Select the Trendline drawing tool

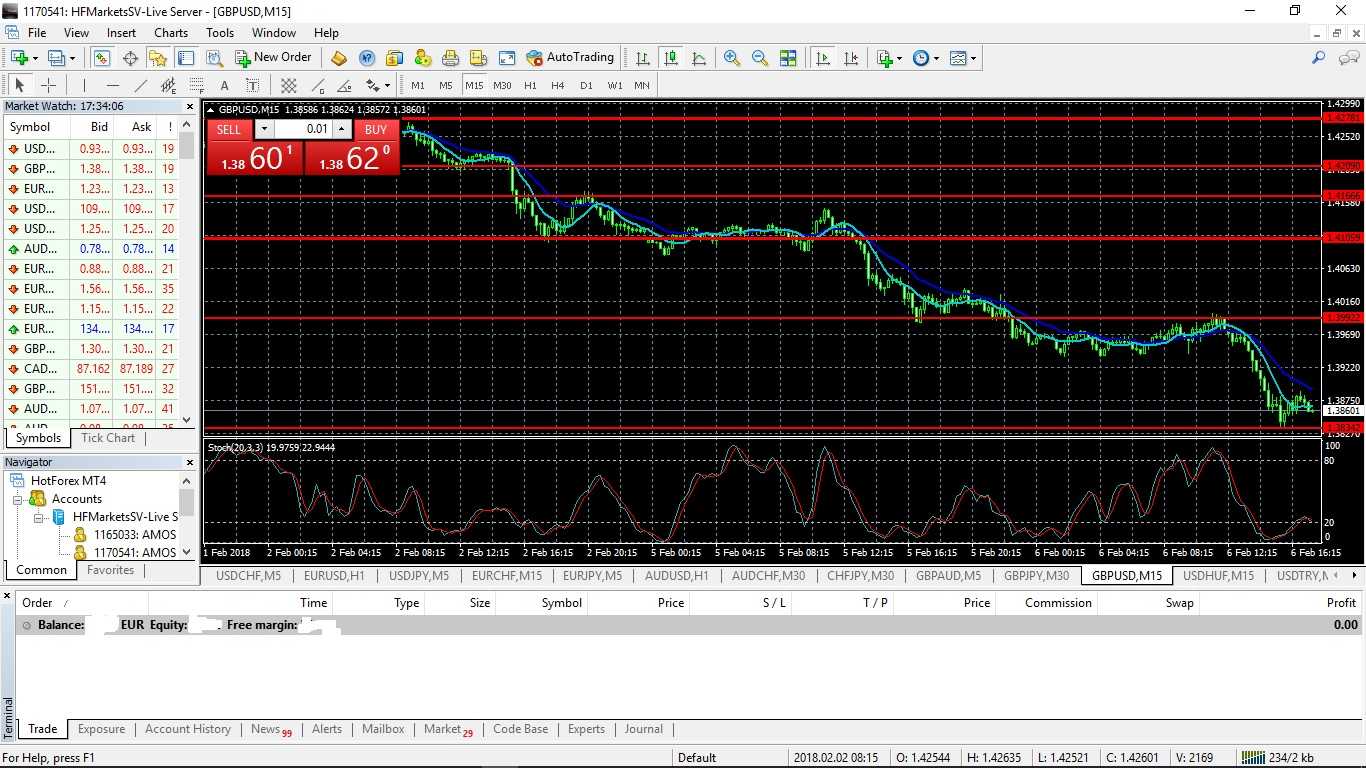pos(141,85)
